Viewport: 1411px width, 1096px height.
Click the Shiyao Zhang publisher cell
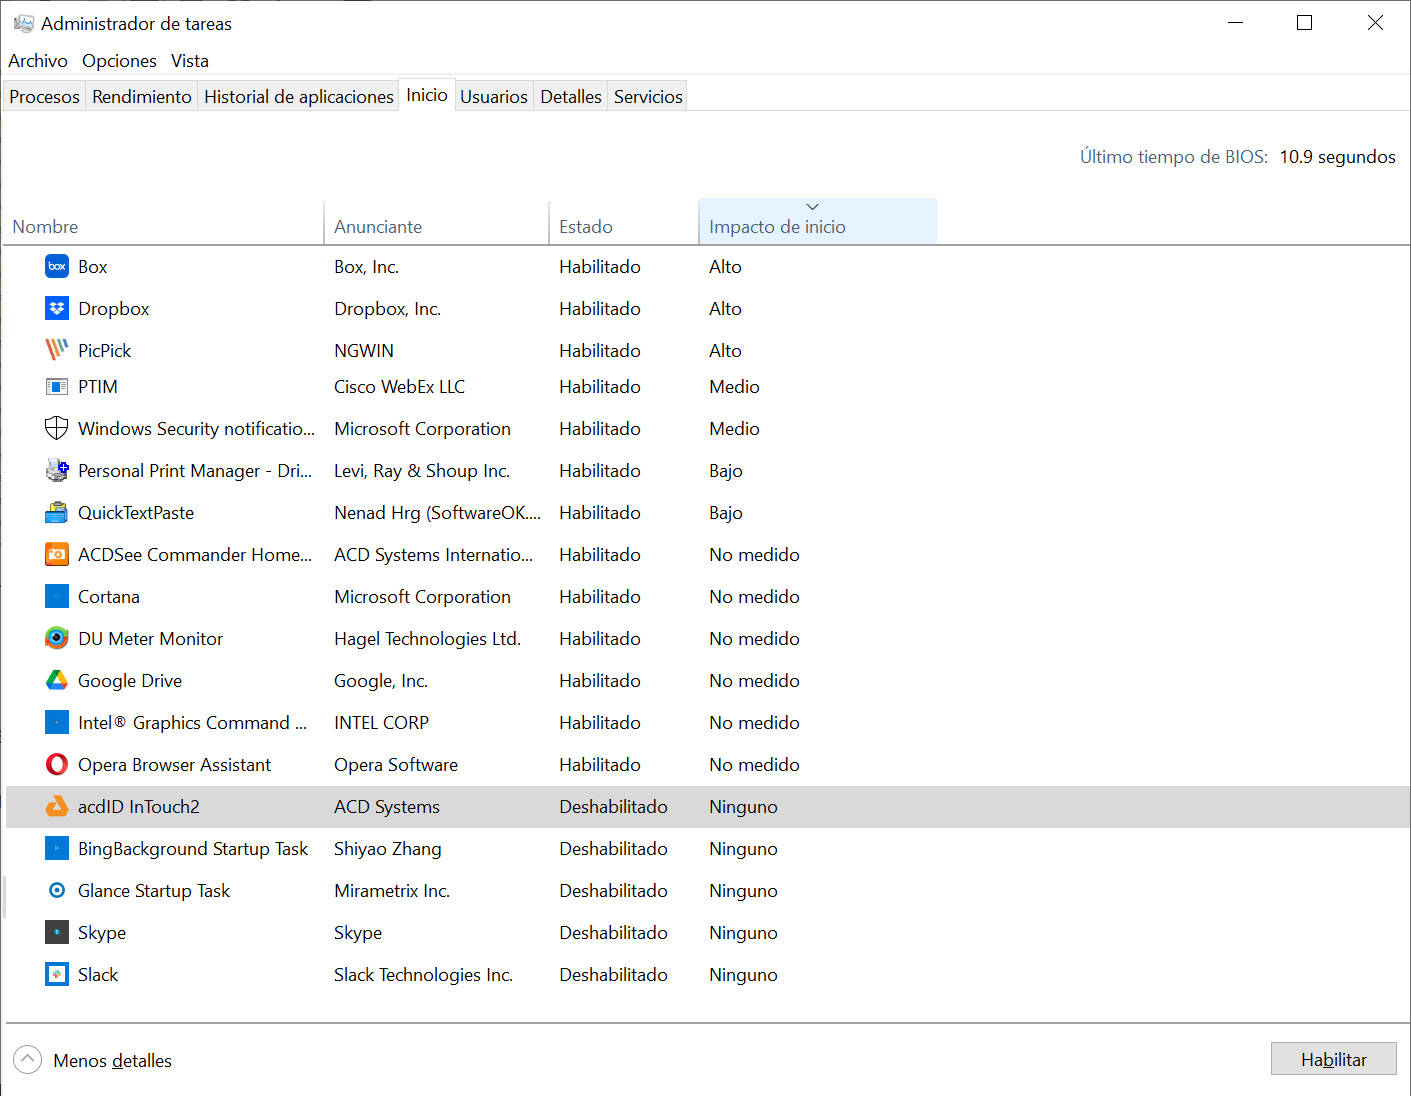tap(388, 849)
